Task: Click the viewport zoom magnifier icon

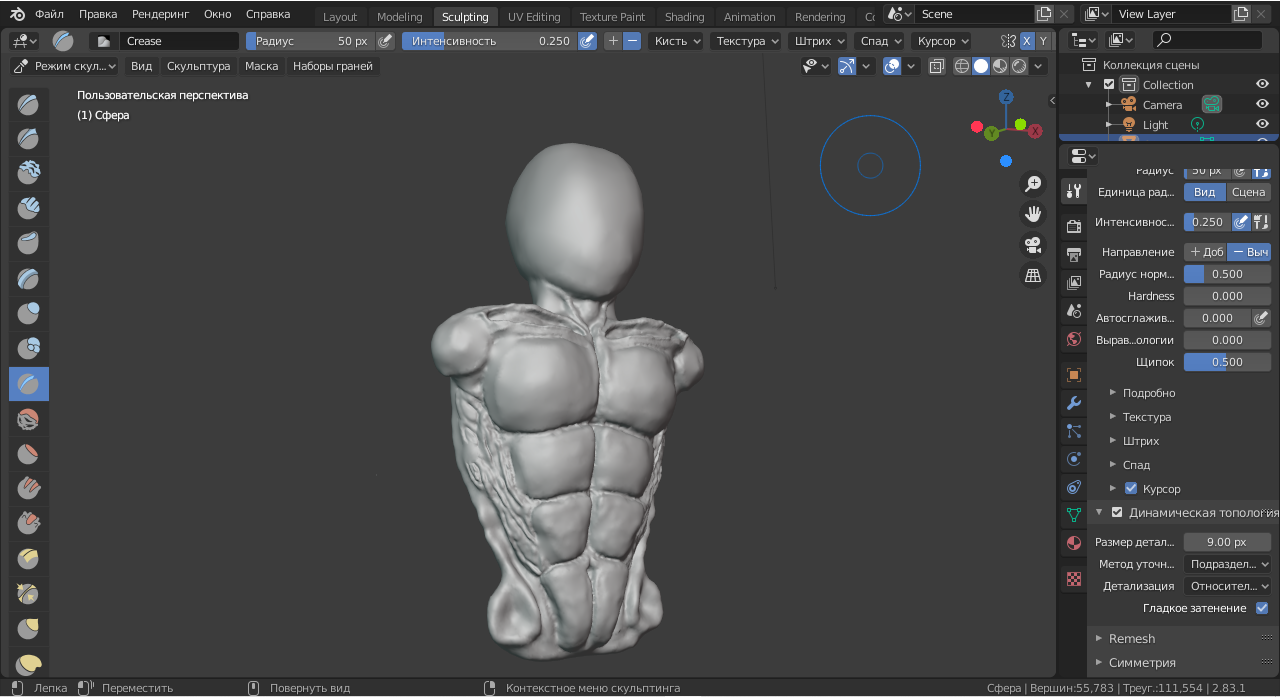Action: (x=1033, y=184)
